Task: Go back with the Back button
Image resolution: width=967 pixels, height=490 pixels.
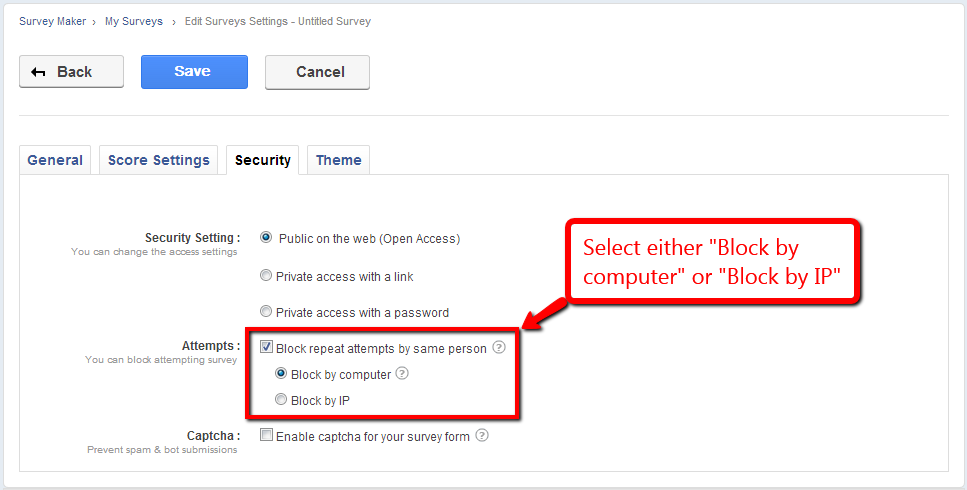Action: coord(71,72)
